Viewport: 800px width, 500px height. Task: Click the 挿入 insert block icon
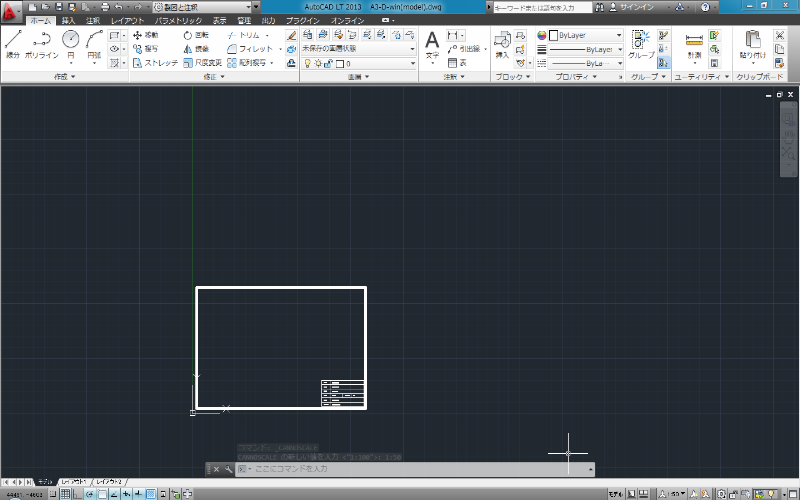pyautogui.click(x=503, y=45)
